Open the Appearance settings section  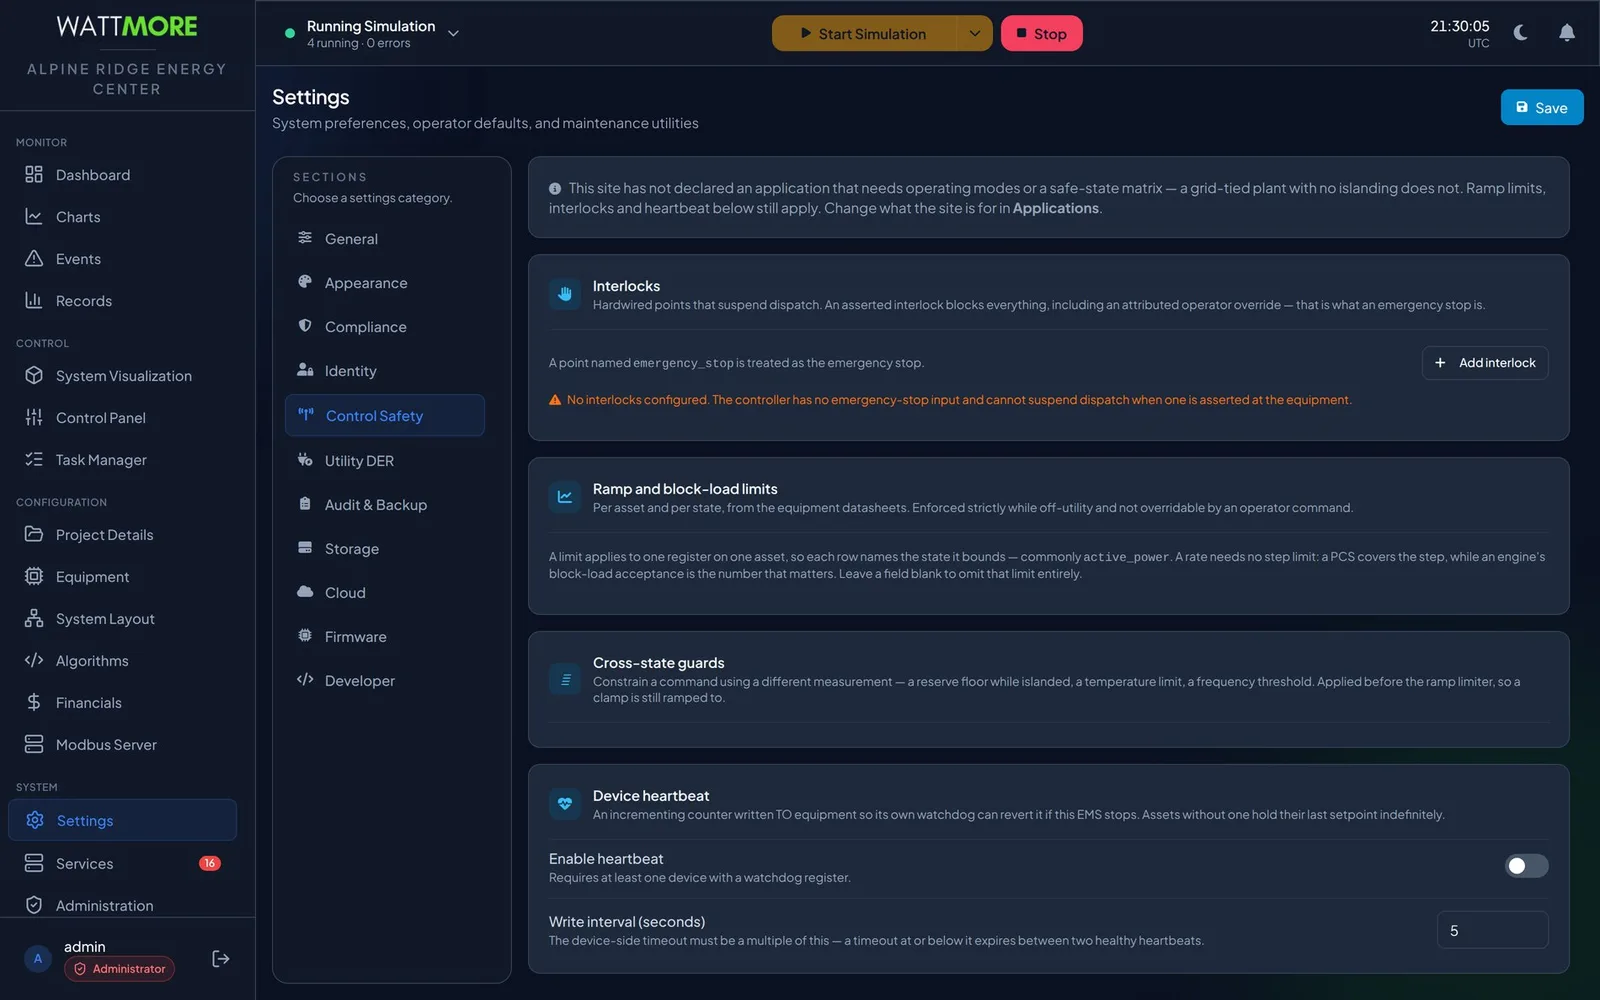(385, 283)
